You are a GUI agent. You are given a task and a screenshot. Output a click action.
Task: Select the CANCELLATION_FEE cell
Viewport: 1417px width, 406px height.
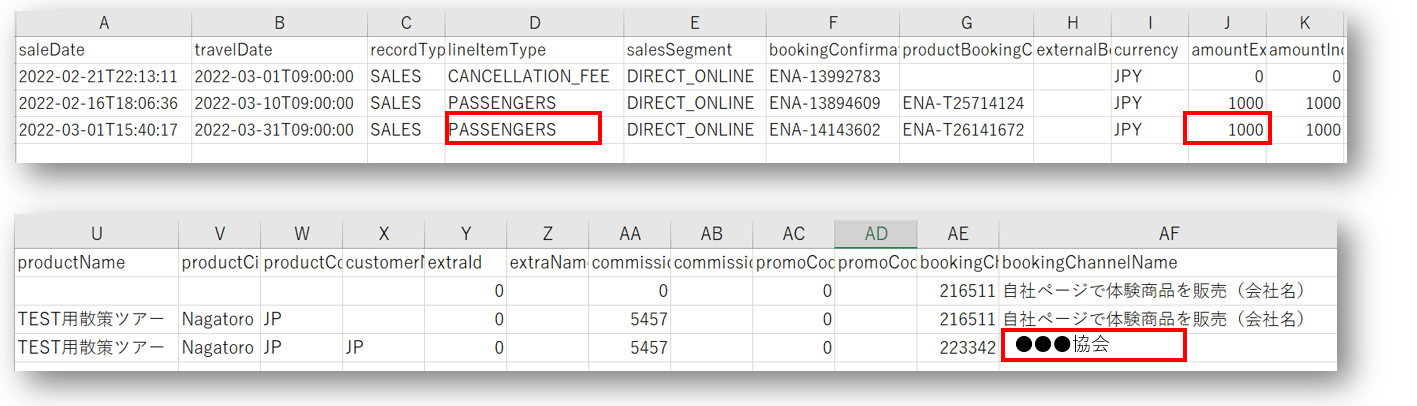[529, 76]
